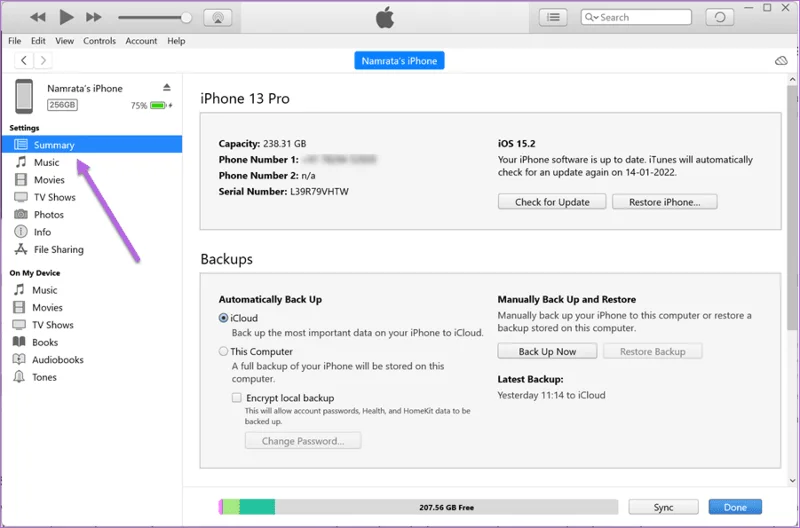Click the Namrata's iPhone blue device button
Image resolution: width=800 pixels, height=528 pixels.
[399, 61]
